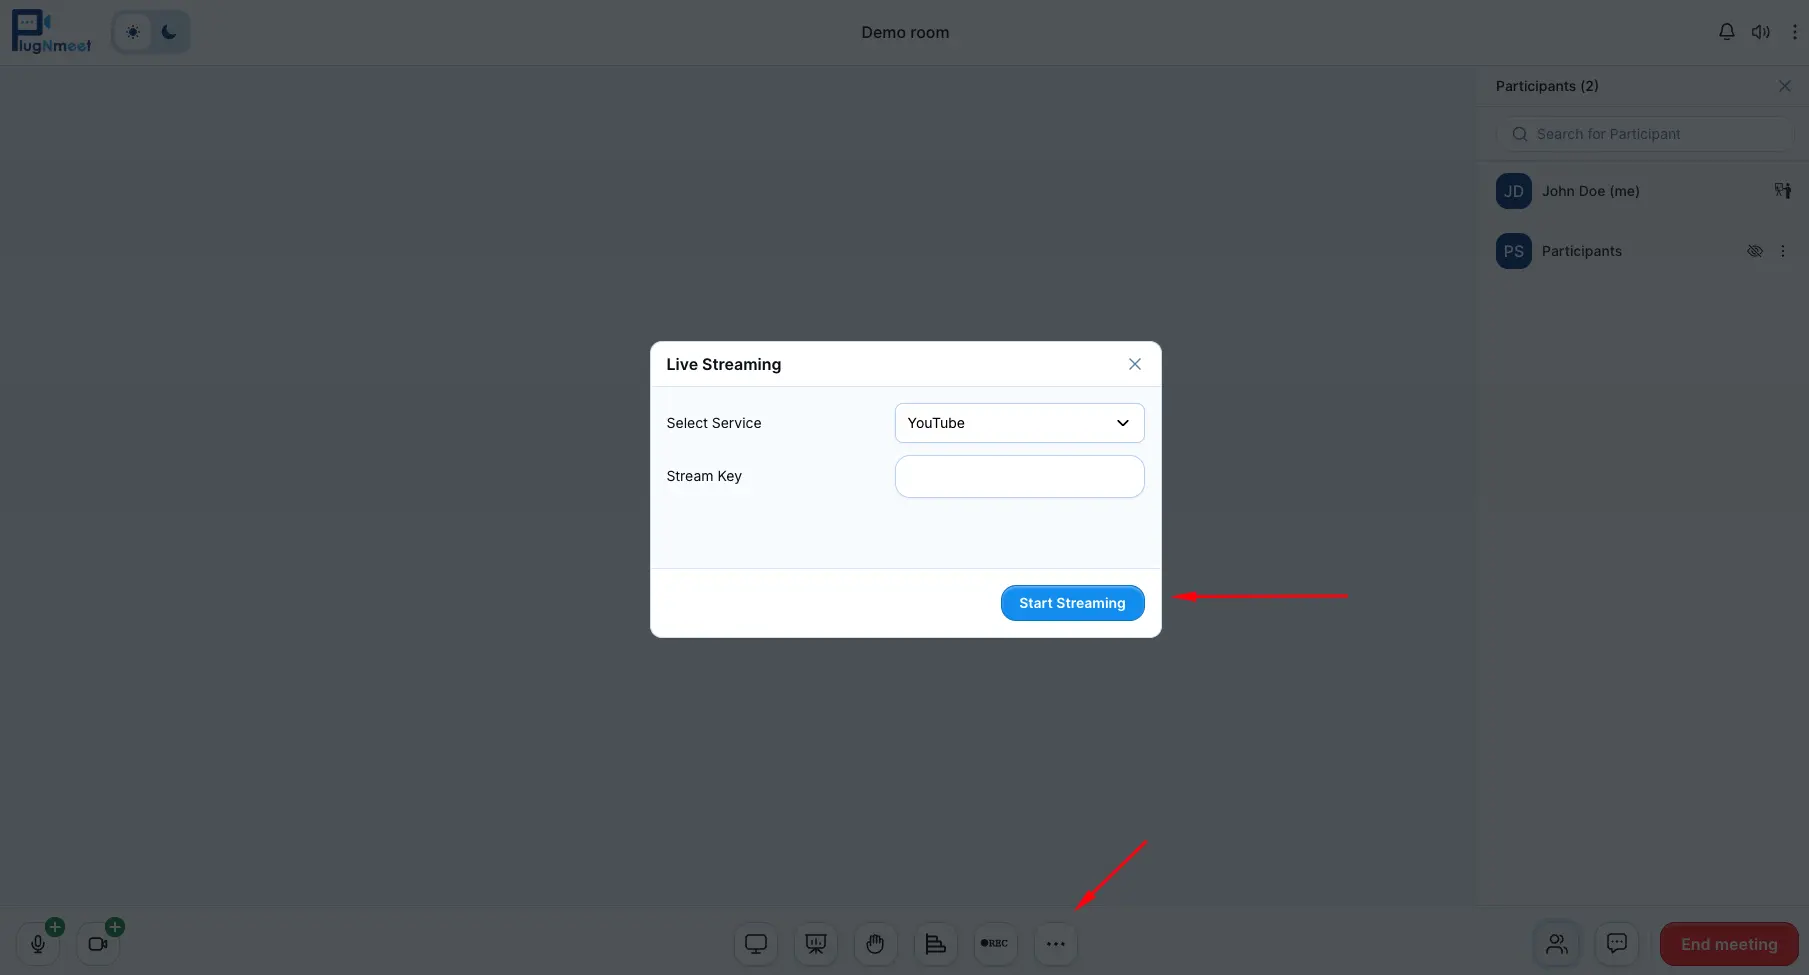The image size is (1809, 975).
Task: Expand the Select Service YouTube dropdown
Action: coord(1019,423)
